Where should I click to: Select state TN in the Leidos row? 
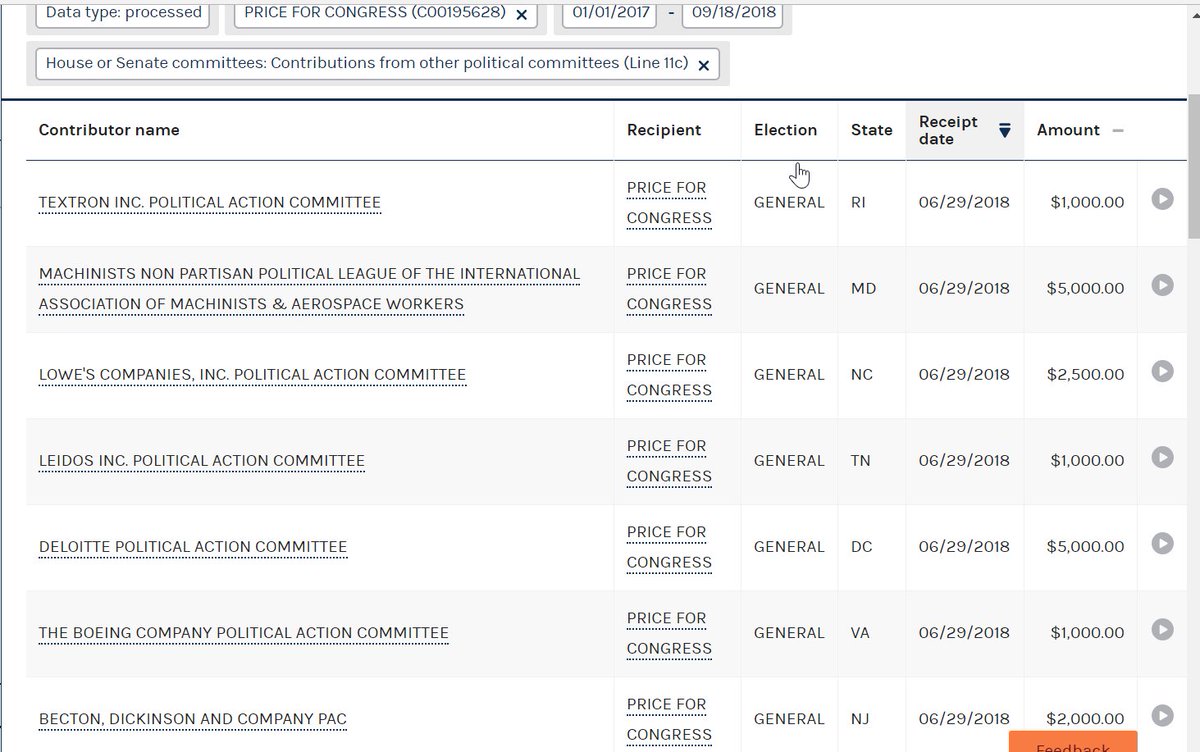[861, 460]
